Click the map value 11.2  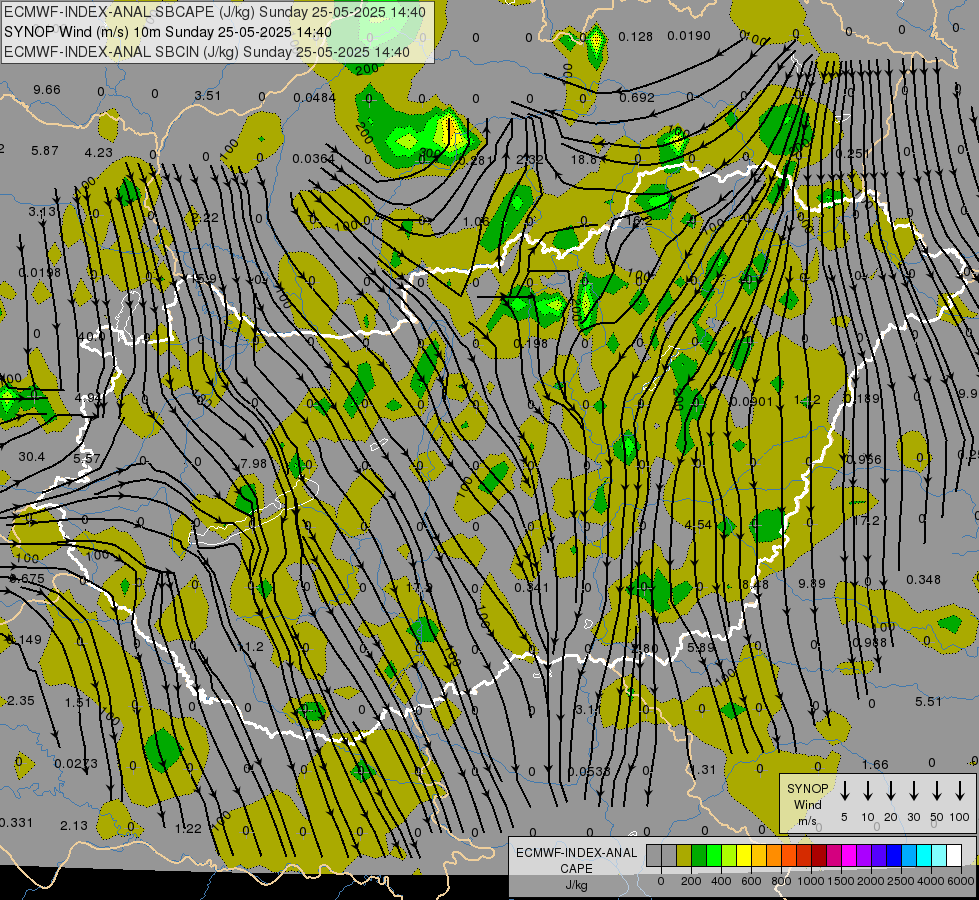click(x=250, y=647)
